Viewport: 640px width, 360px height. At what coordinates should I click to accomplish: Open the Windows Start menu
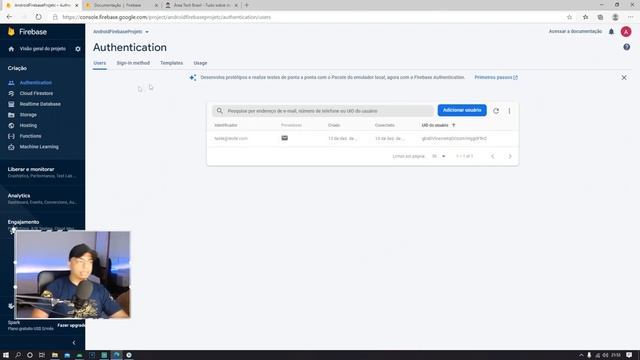click(x=6, y=355)
